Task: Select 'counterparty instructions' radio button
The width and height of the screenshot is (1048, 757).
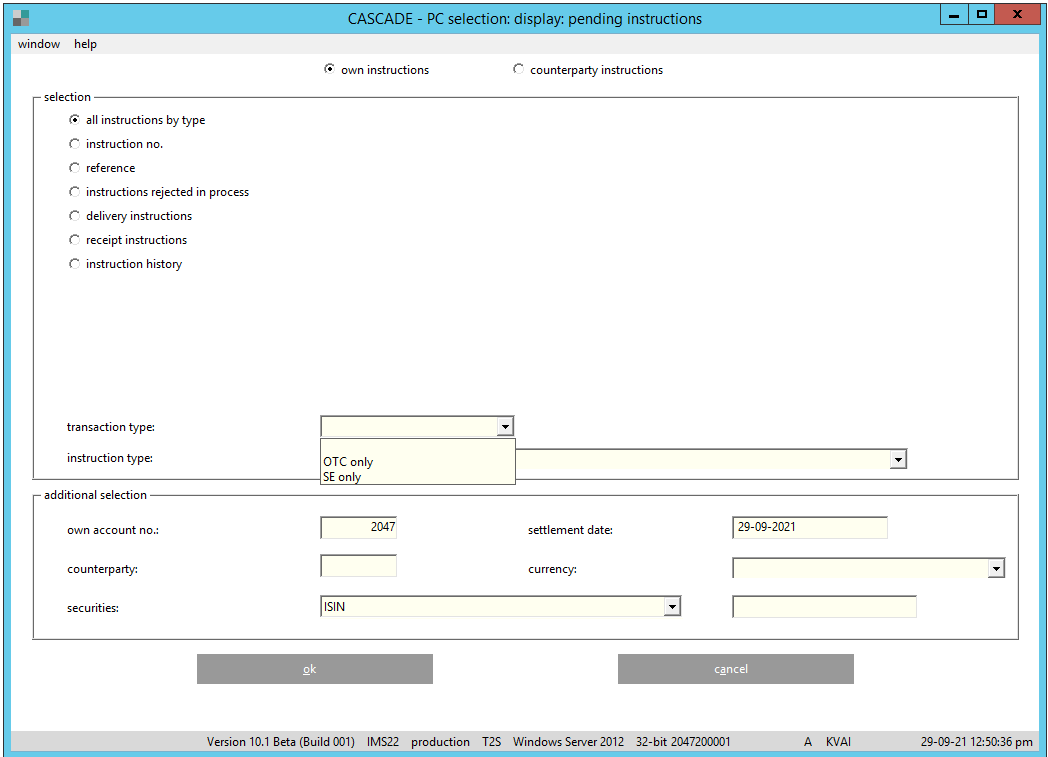Action: pyautogui.click(x=518, y=70)
